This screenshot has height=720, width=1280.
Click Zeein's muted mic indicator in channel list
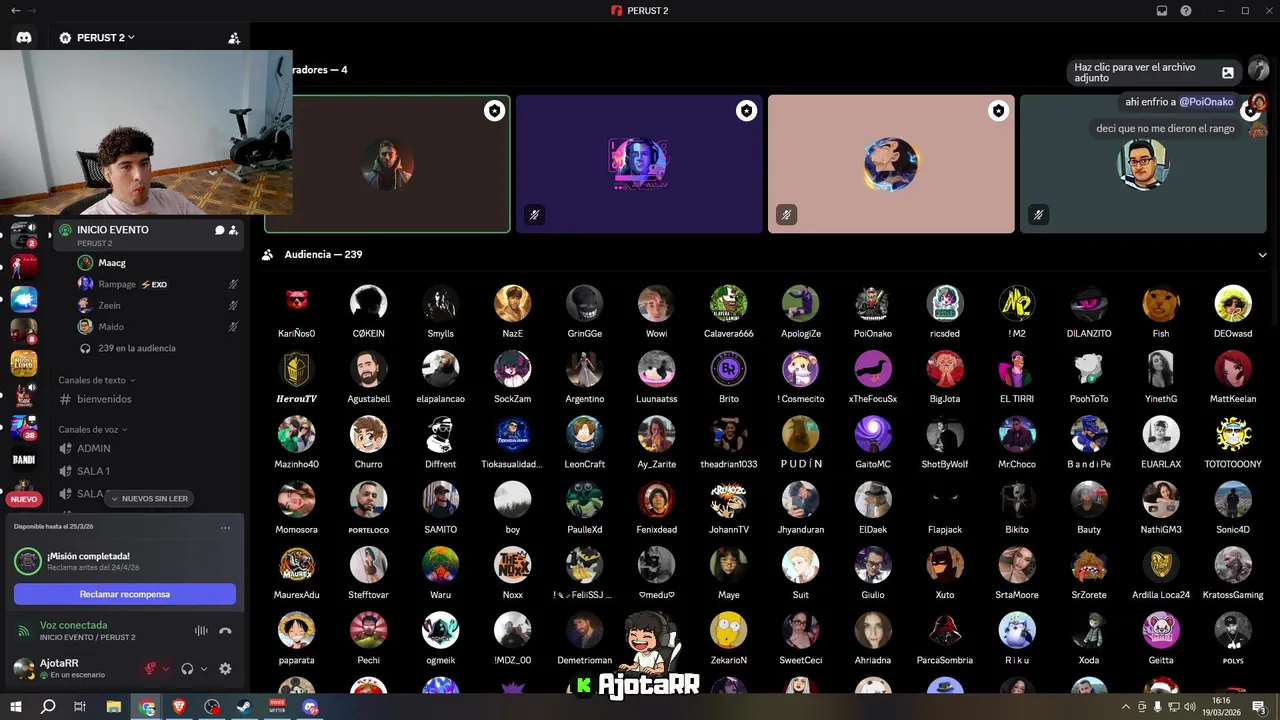(233, 306)
